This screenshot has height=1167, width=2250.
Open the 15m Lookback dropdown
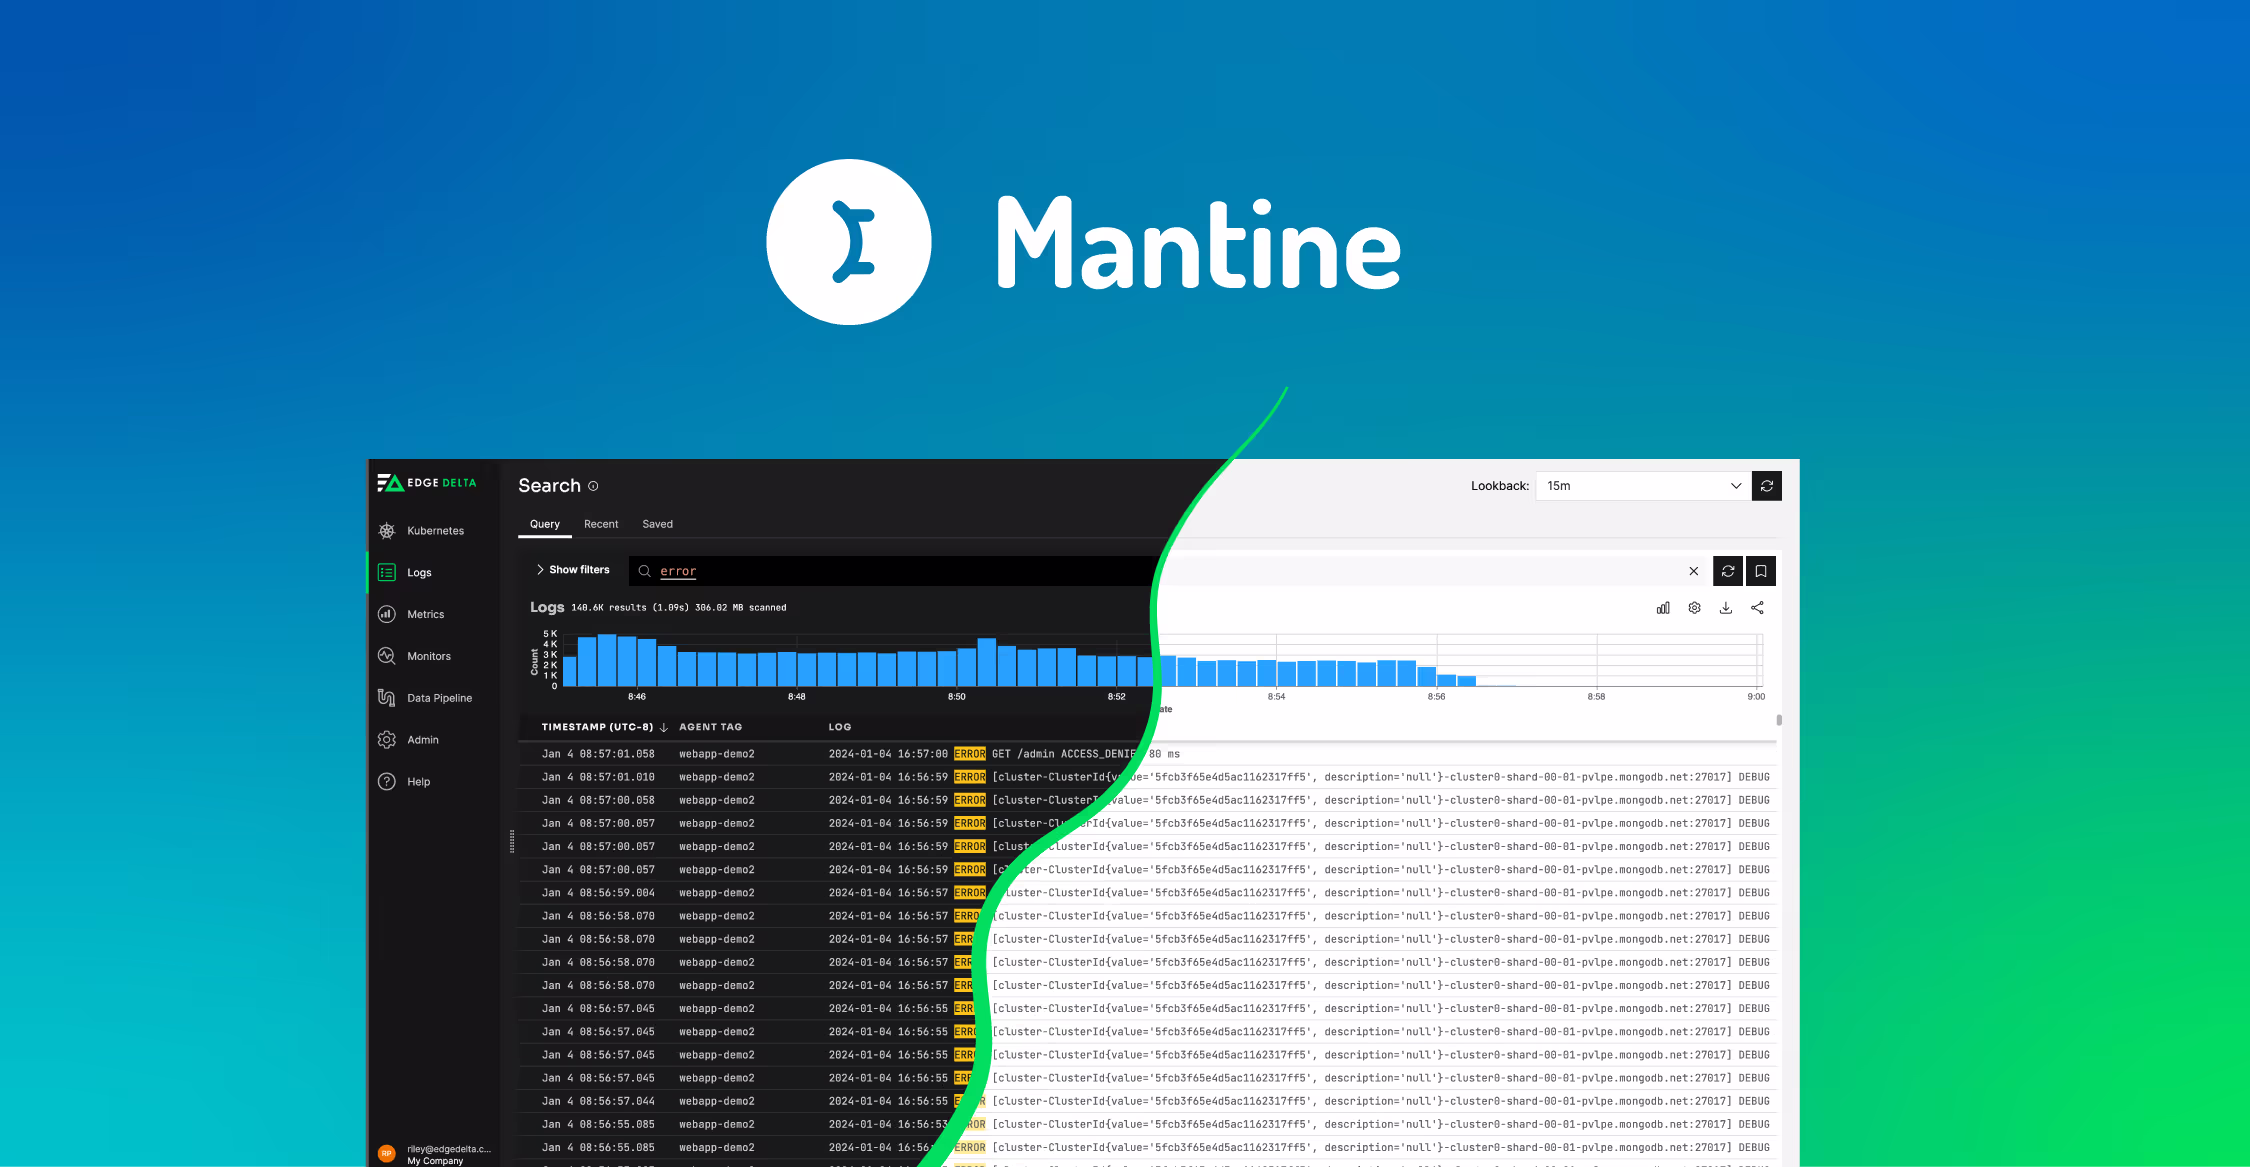point(1641,485)
